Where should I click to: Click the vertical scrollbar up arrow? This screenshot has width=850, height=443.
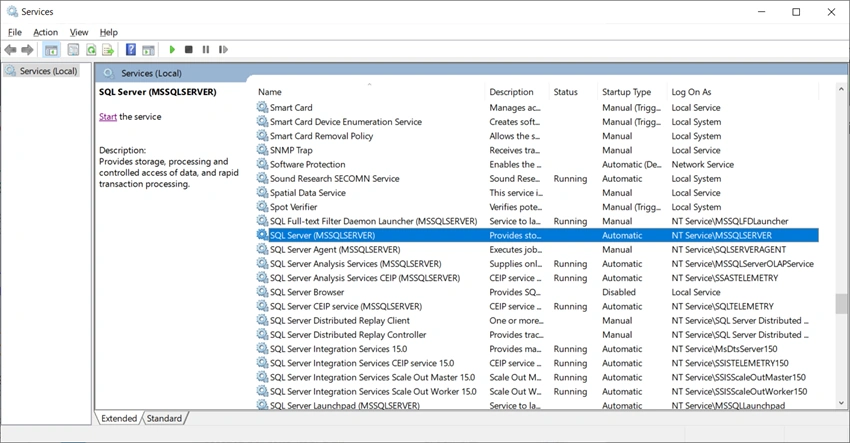click(x=841, y=89)
